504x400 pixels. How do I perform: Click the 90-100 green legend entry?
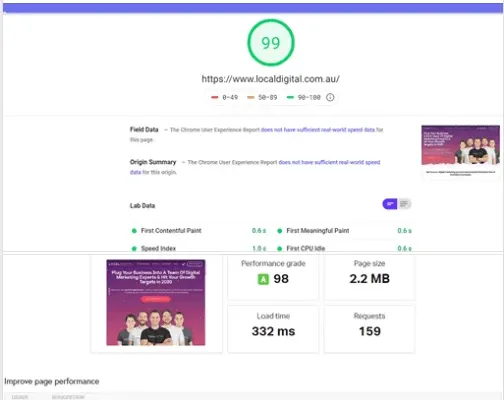(304, 97)
